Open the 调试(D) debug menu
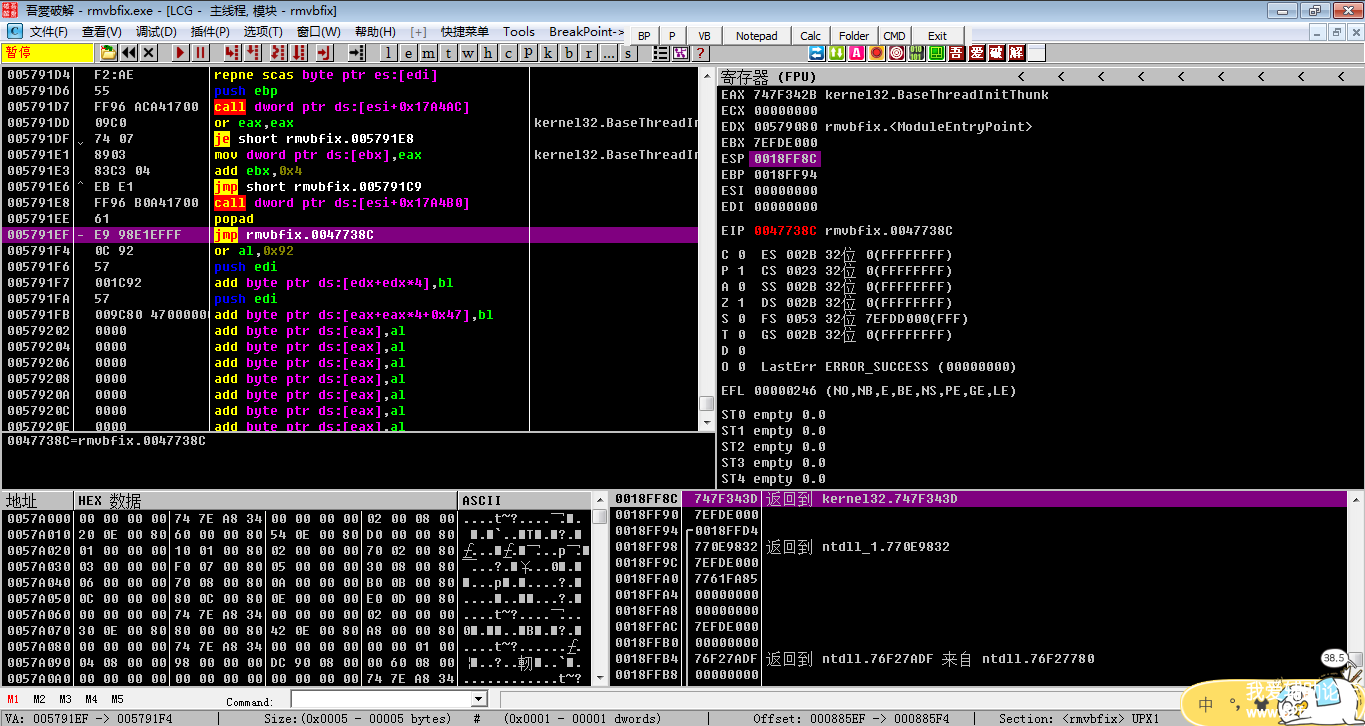Viewport: 1365px width, 726px height. [x=156, y=32]
